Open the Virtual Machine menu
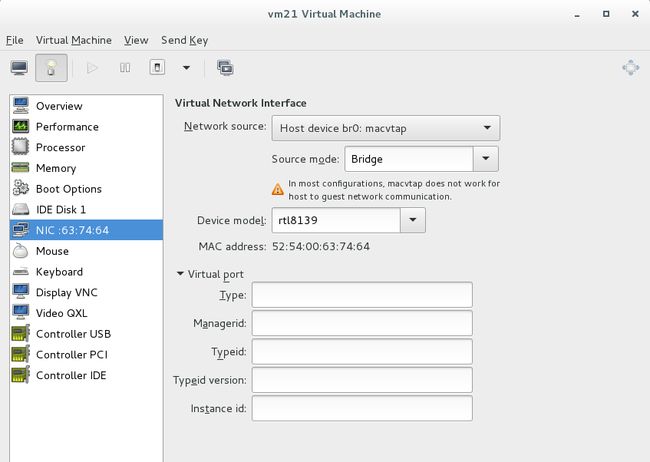The image size is (650, 462). 74,40
